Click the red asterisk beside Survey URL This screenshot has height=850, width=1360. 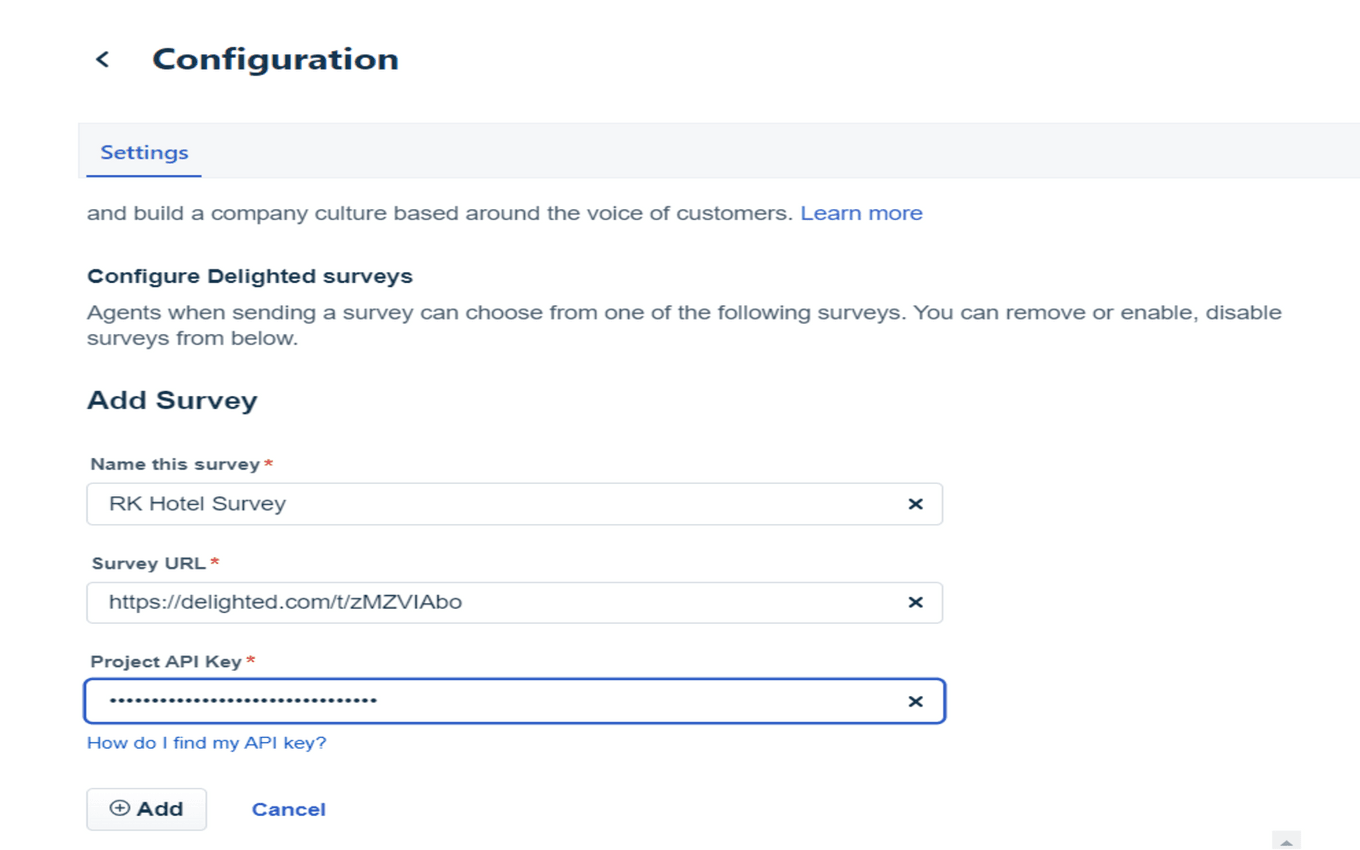(x=213, y=563)
